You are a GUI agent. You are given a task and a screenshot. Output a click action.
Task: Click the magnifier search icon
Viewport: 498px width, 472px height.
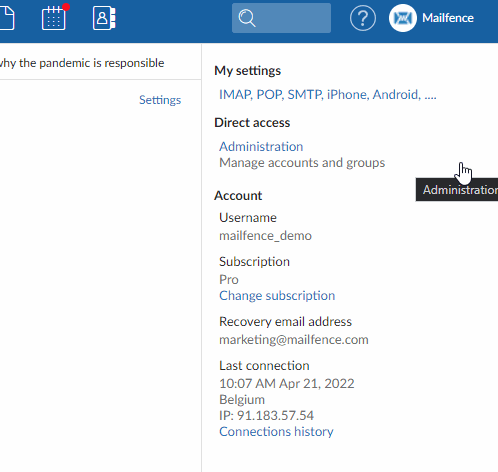(x=247, y=18)
